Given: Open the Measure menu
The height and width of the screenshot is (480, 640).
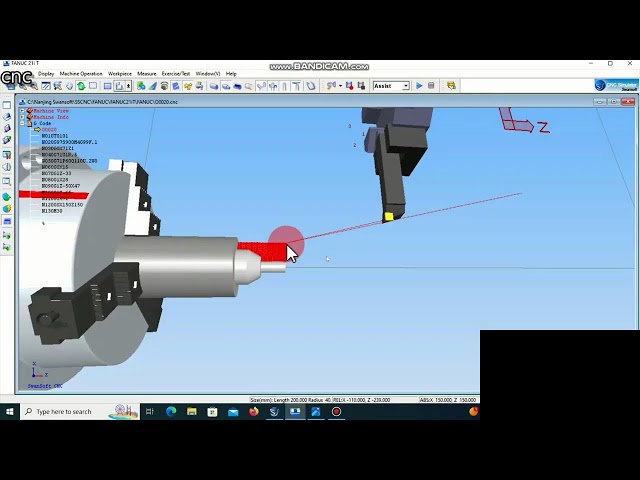Looking at the screenshot, I should (x=147, y=74).
